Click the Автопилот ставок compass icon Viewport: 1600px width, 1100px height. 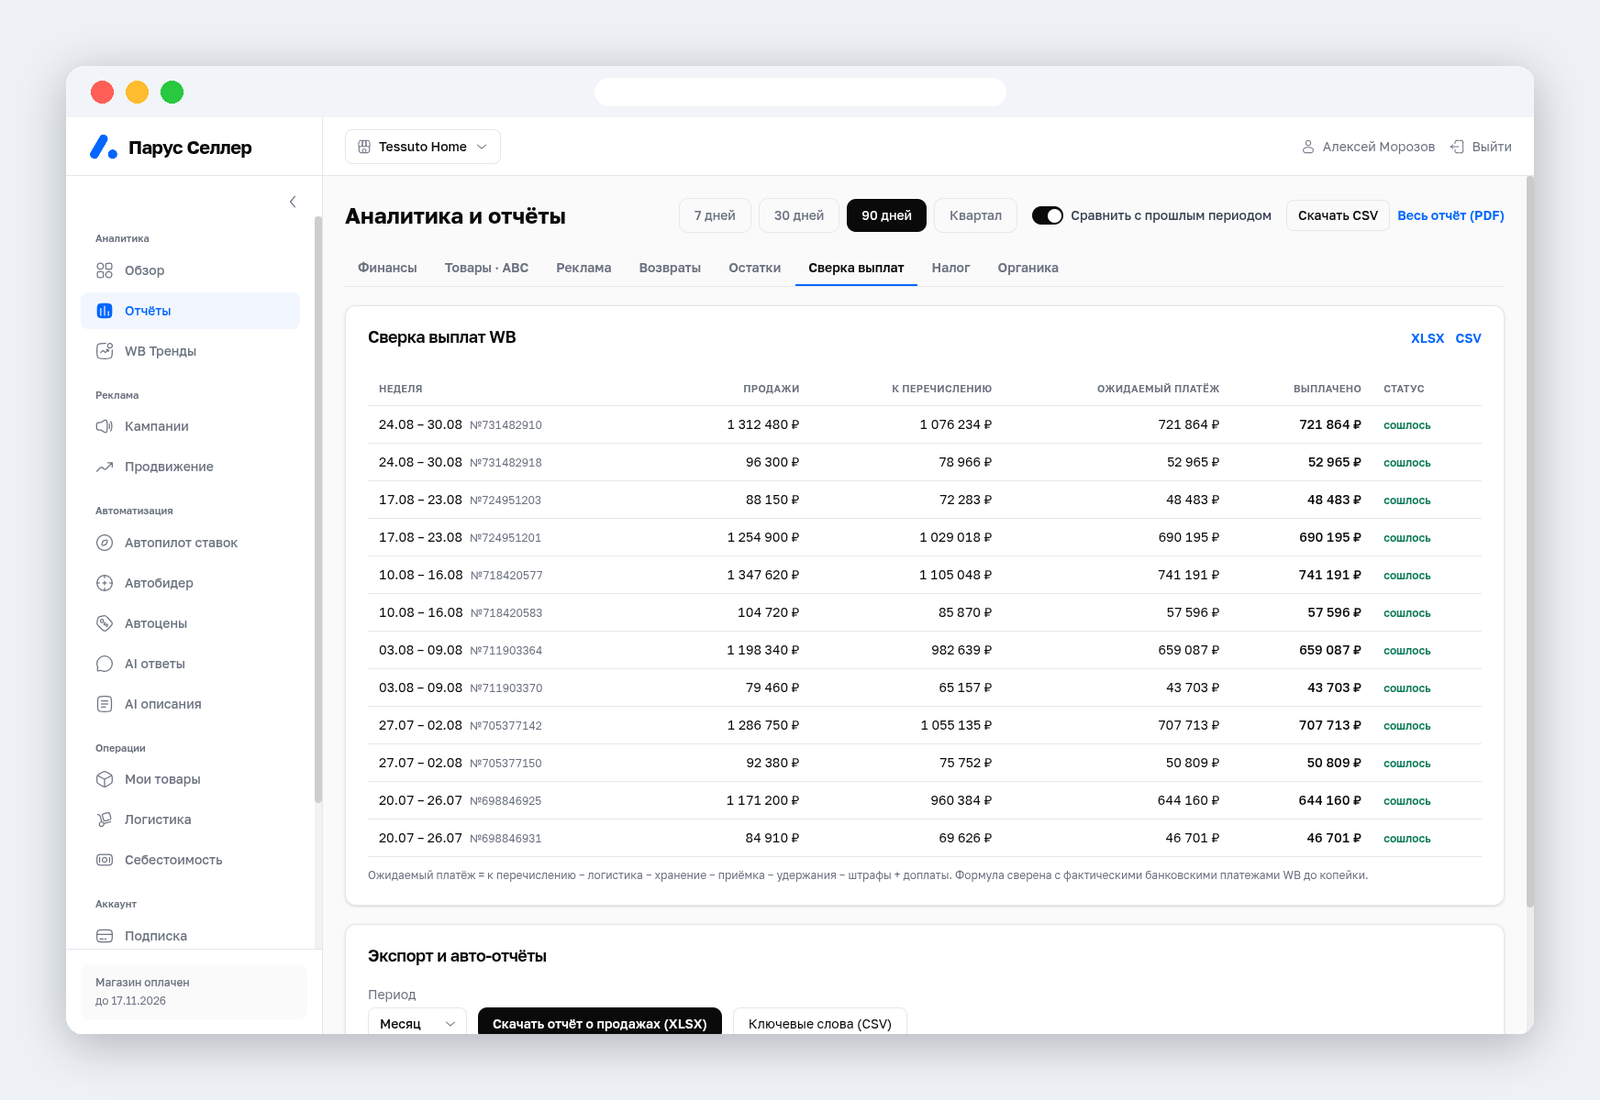104,543
